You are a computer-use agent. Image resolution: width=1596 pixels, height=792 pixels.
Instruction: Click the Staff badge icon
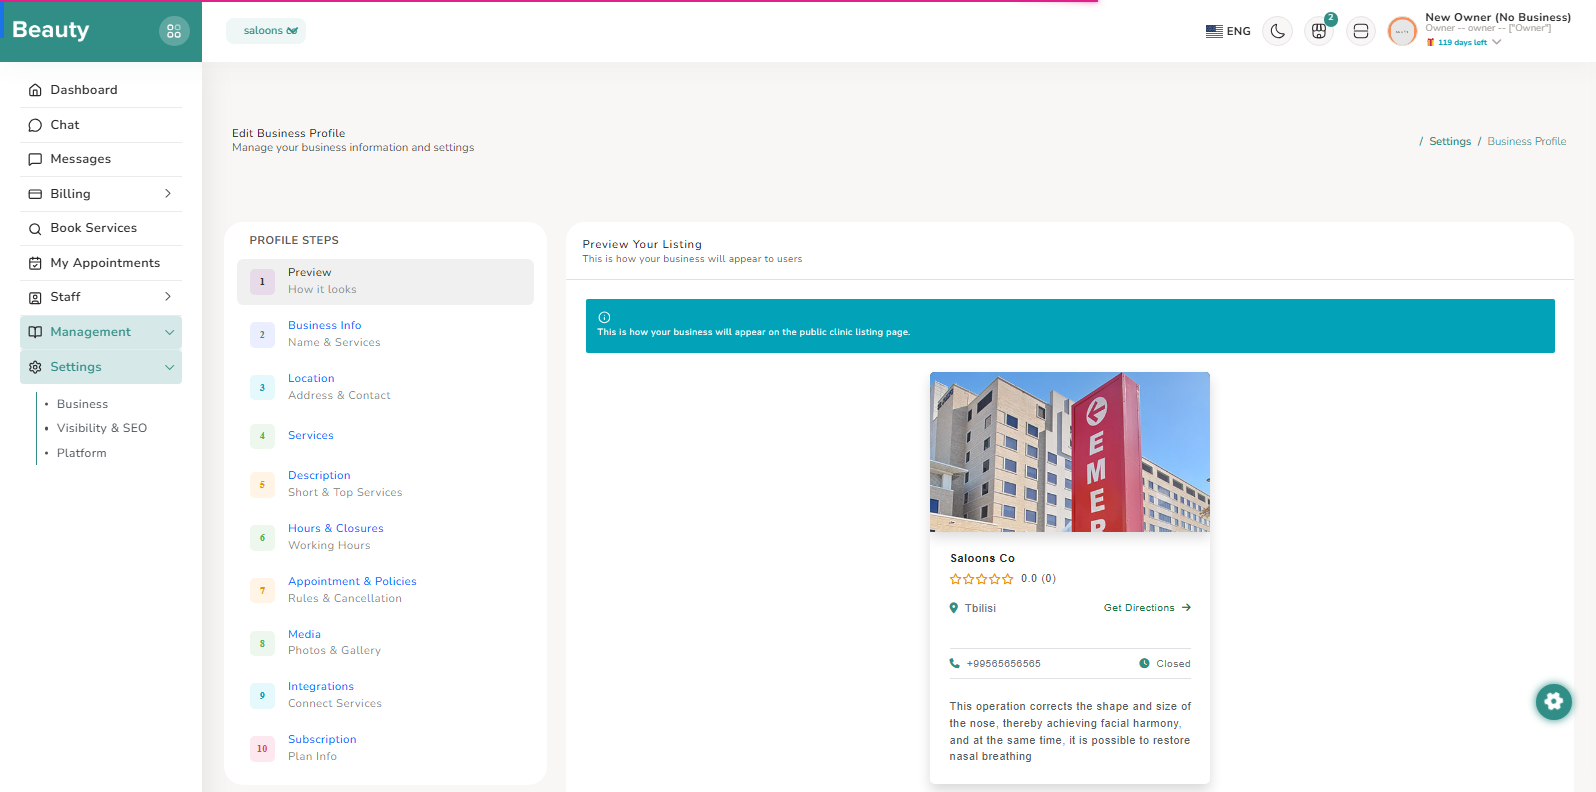pyautogui.click(x=35, y=297)
